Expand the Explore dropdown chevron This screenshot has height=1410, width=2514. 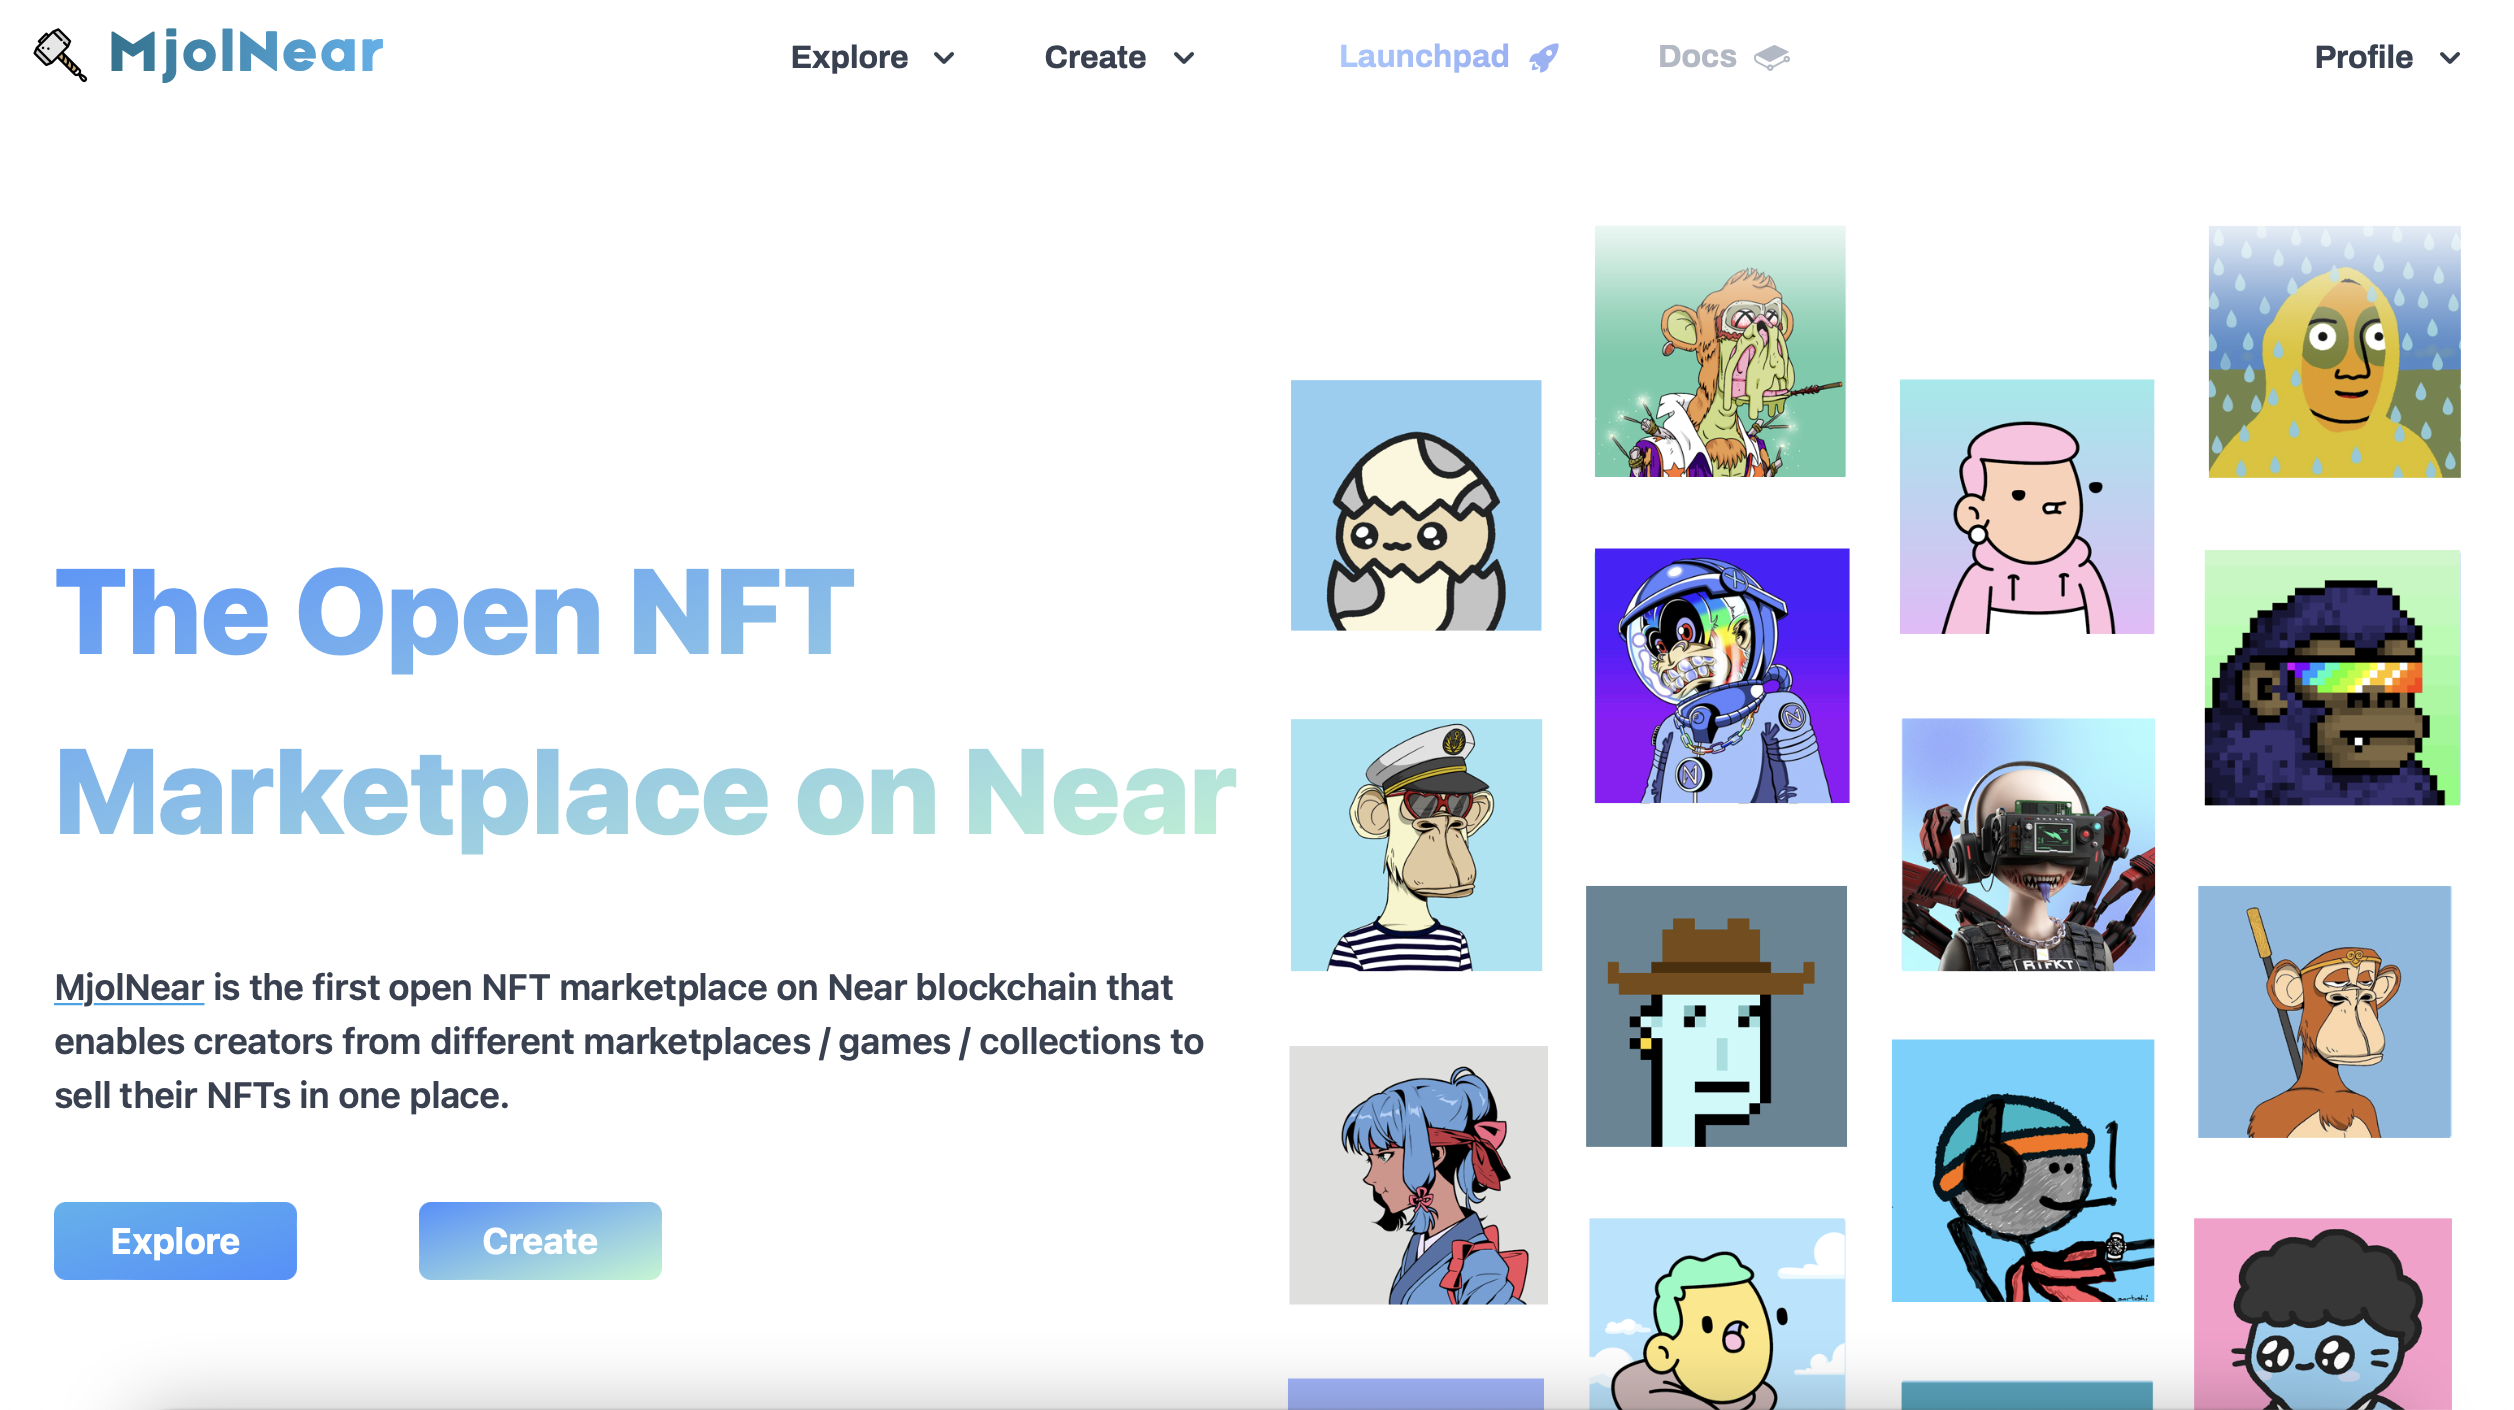[943, 58]
